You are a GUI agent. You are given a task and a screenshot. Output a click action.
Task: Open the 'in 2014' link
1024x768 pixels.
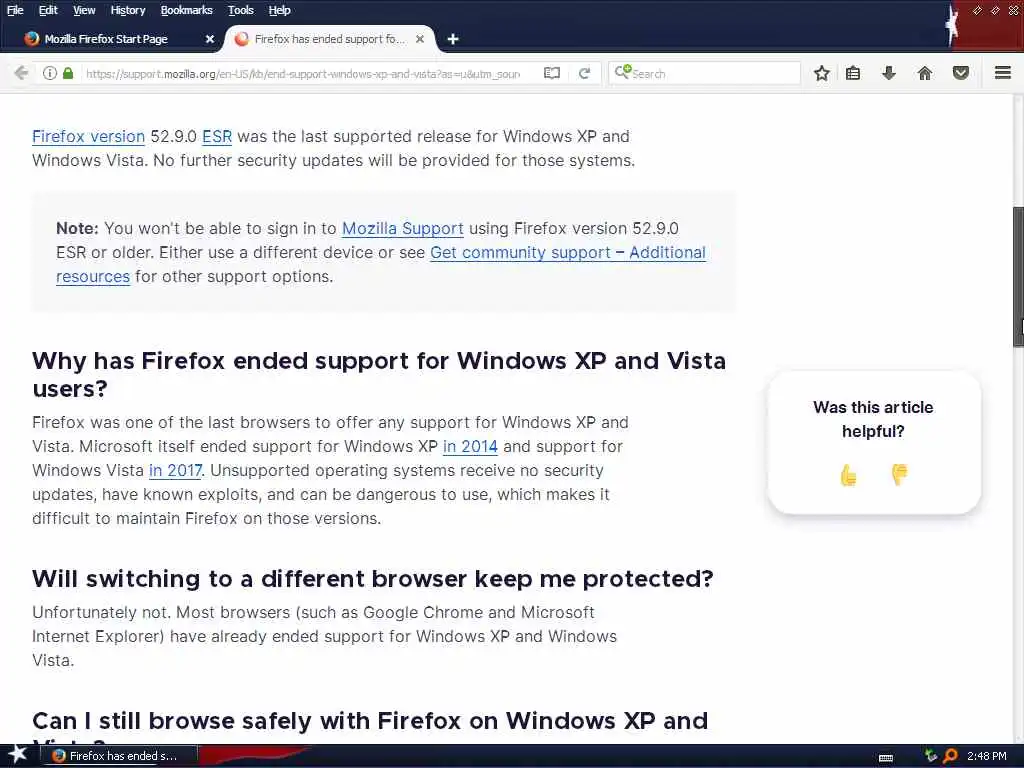point(470,447)
